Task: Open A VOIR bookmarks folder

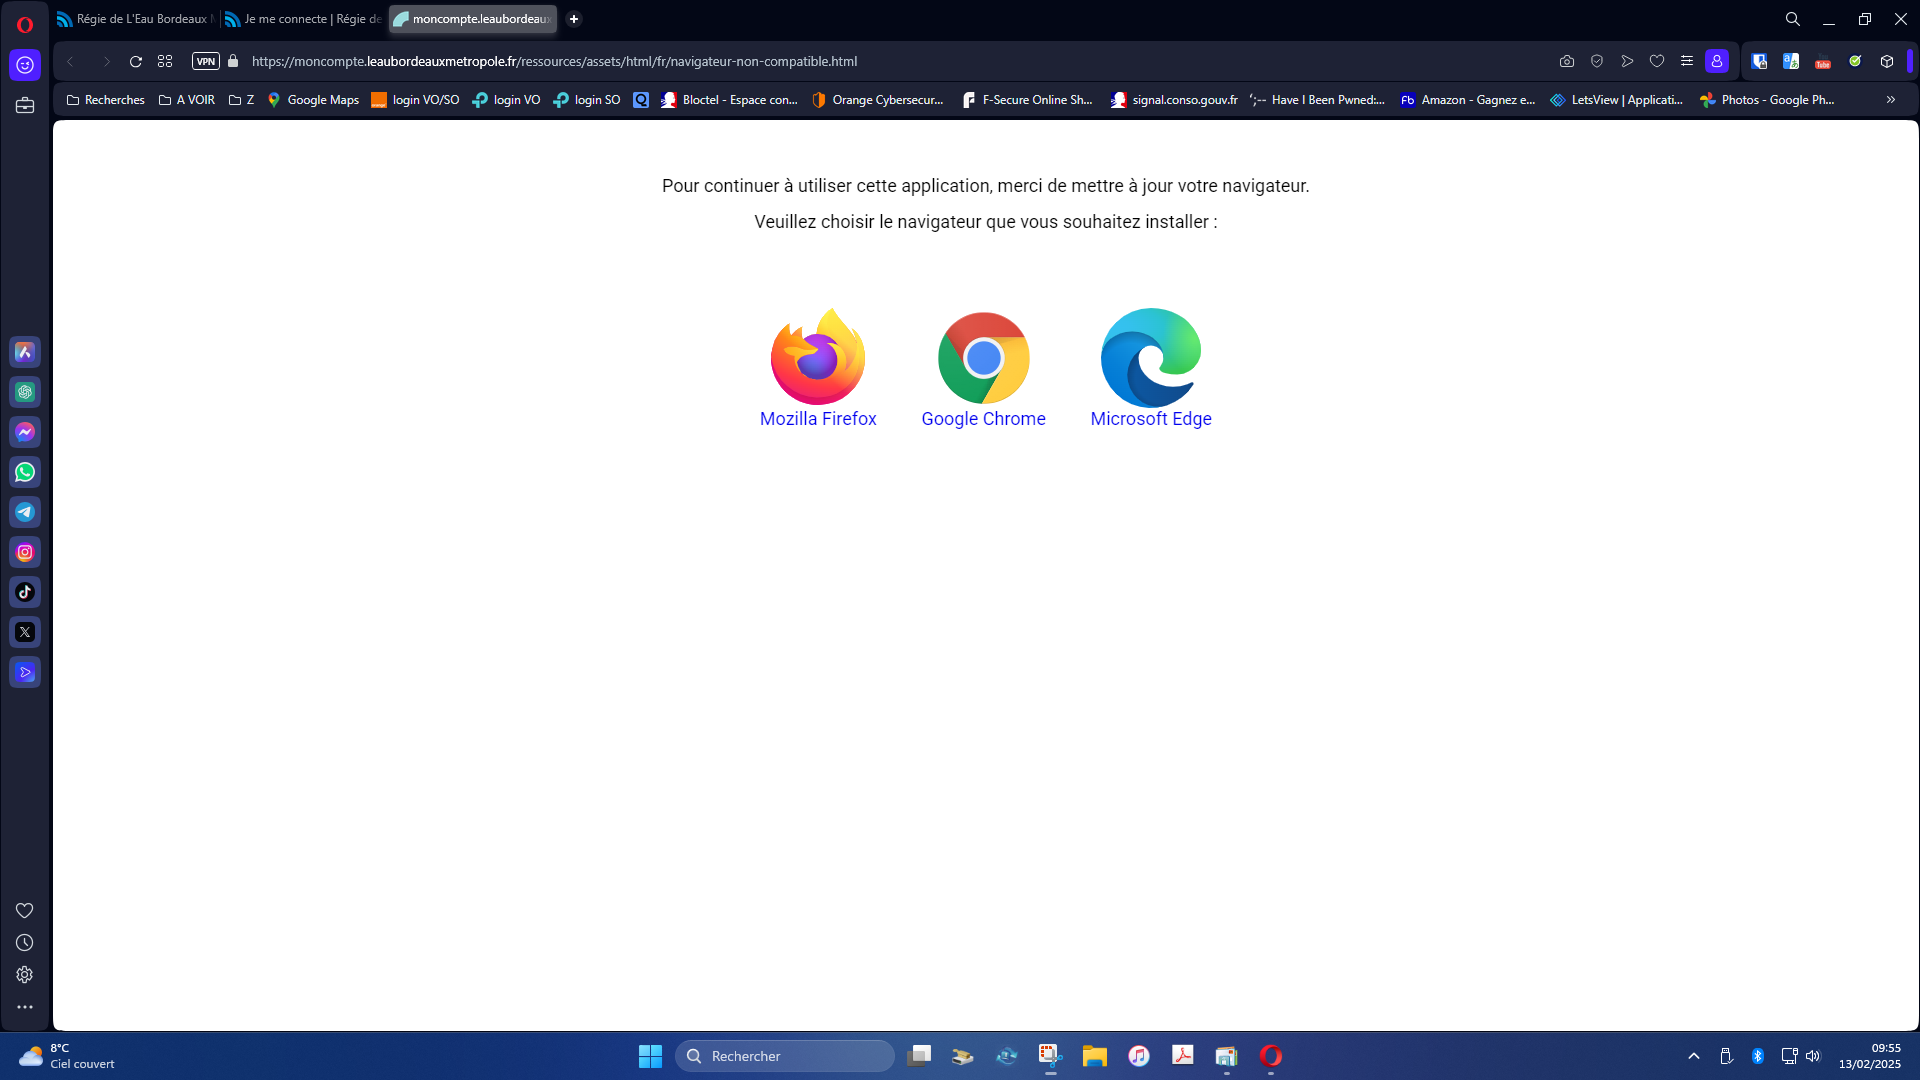Action: (x=187, y=100)
